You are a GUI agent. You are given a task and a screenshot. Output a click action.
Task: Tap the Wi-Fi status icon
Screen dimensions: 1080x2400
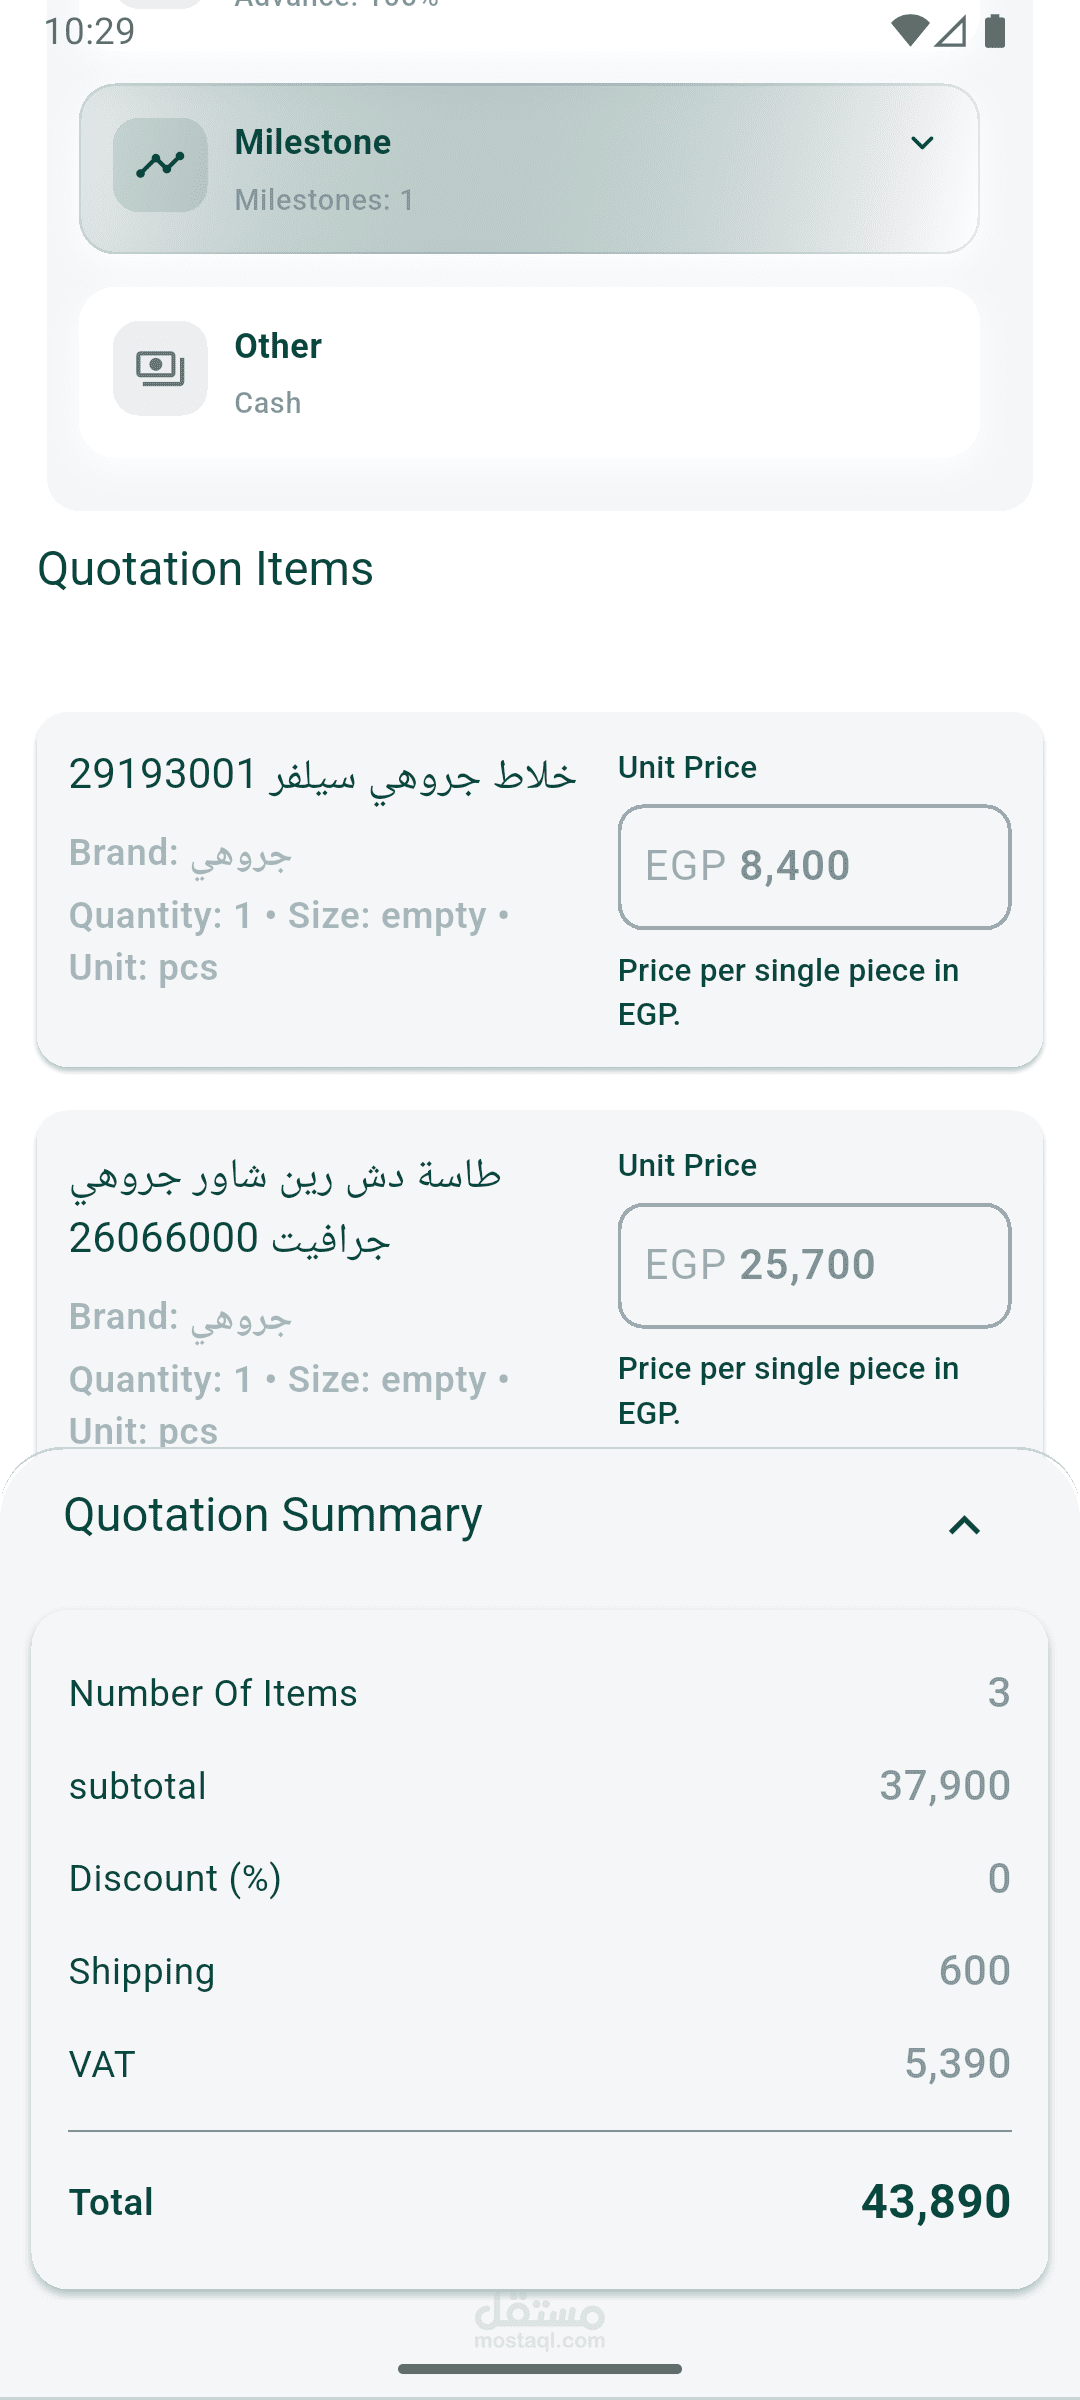pos(909,31)
